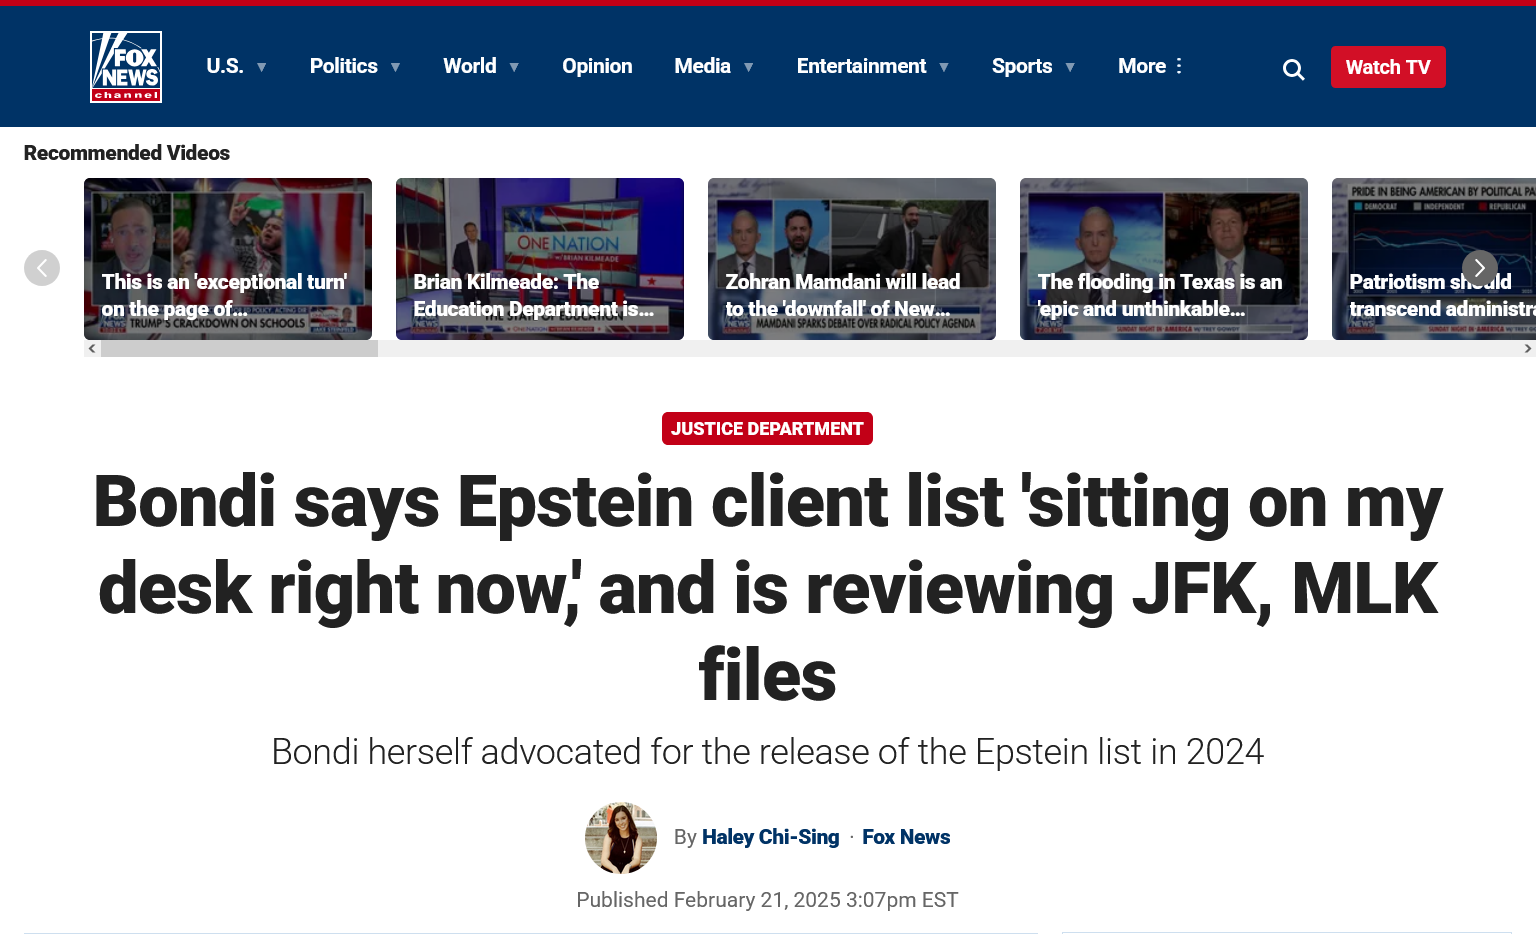Click the Watch TV button
1536x934 pixels.
point(1388,67)
